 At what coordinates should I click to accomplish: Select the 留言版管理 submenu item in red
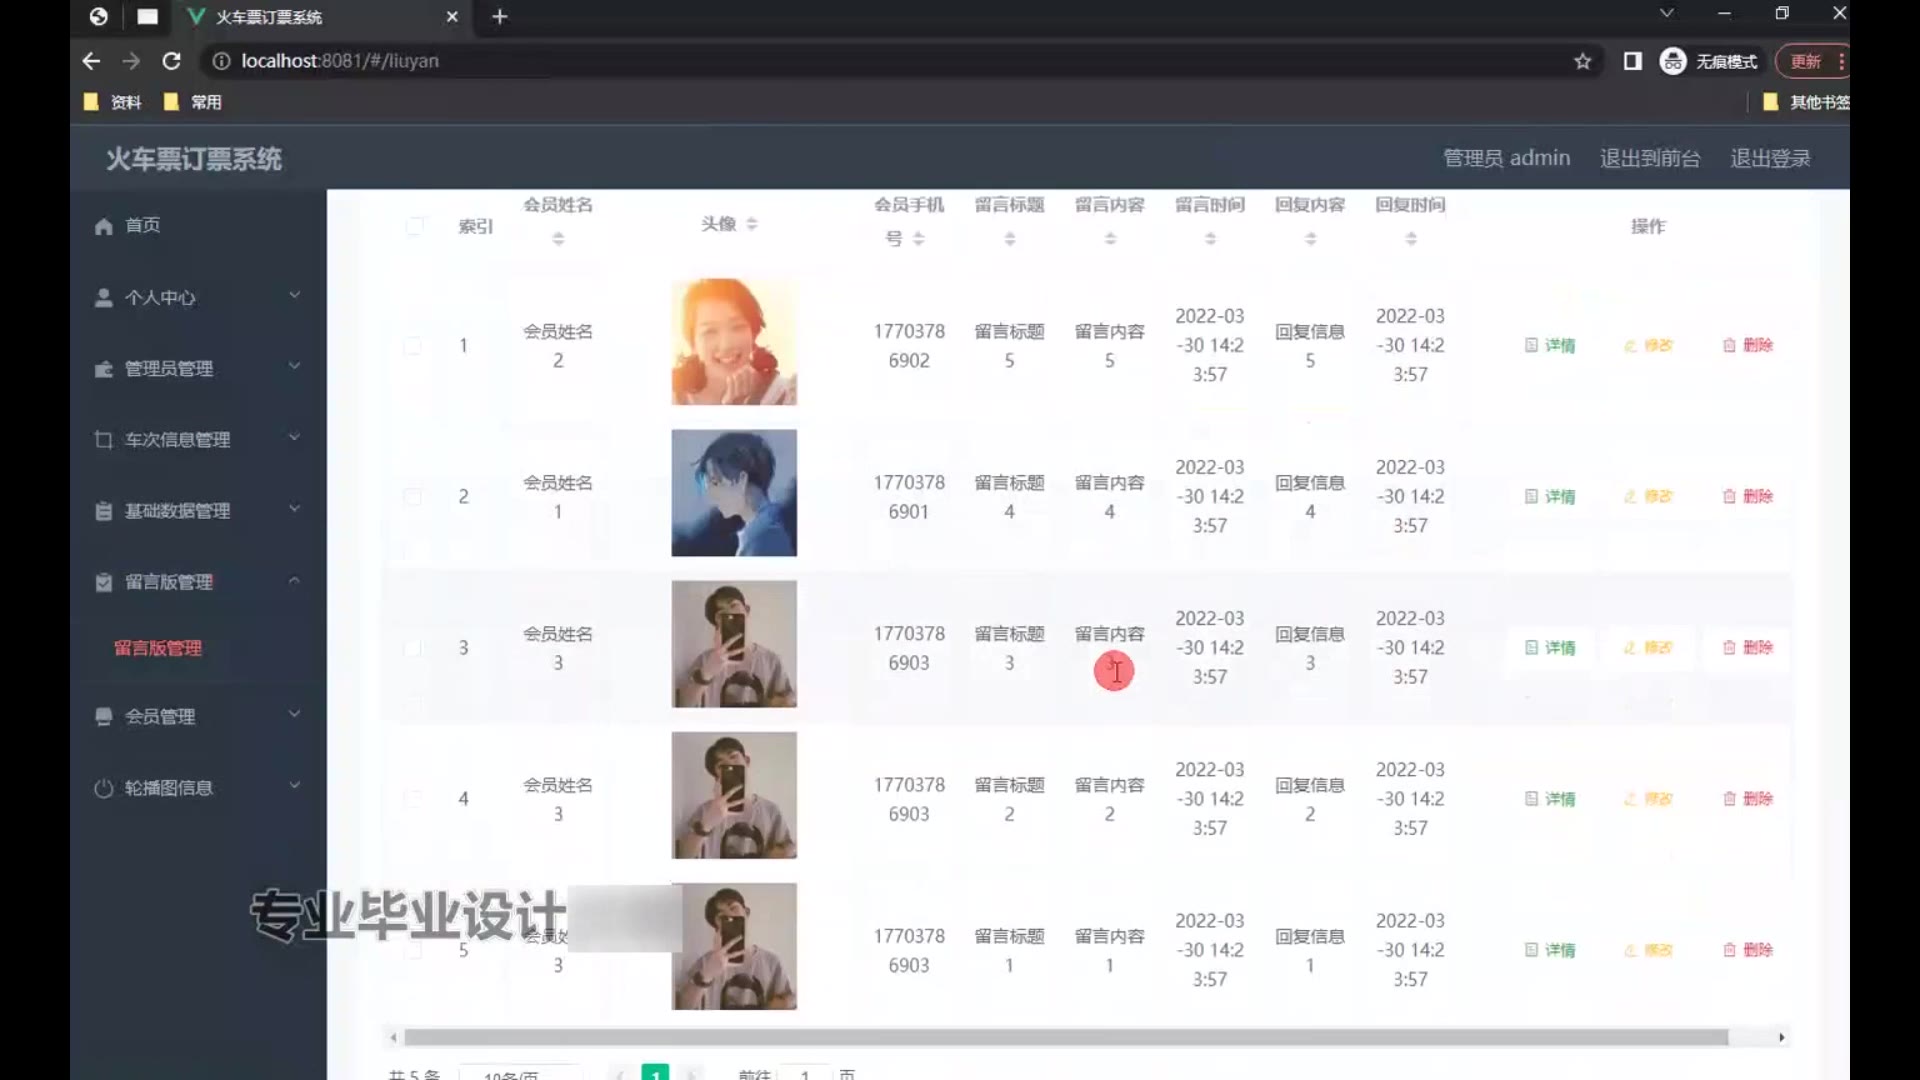tap(158, 648)
